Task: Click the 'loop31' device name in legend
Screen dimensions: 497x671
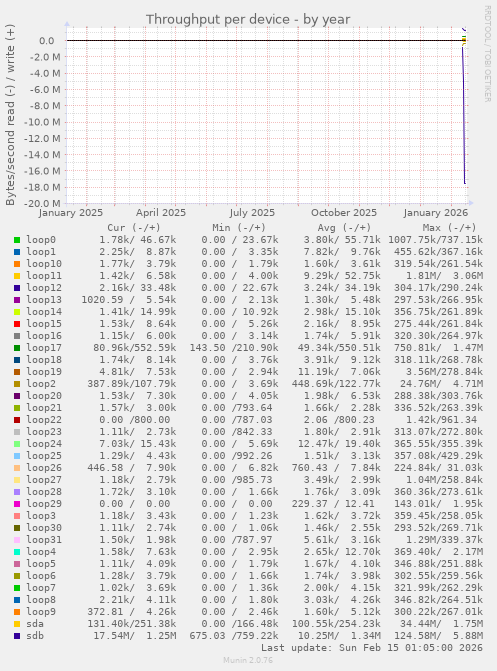Action: tap(44, 540)
